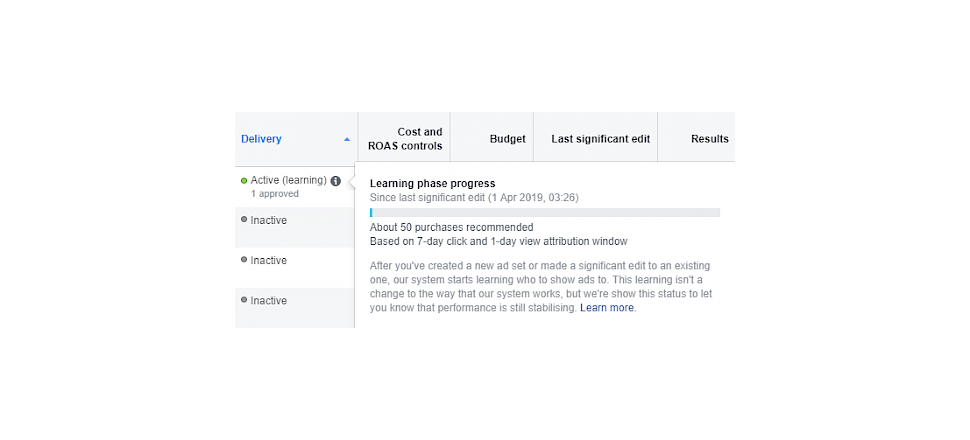Image resolution: width=970 pixels, height=440 pixels.
Task: Sort by the Delivery column arrow
Action: [347, 139]
